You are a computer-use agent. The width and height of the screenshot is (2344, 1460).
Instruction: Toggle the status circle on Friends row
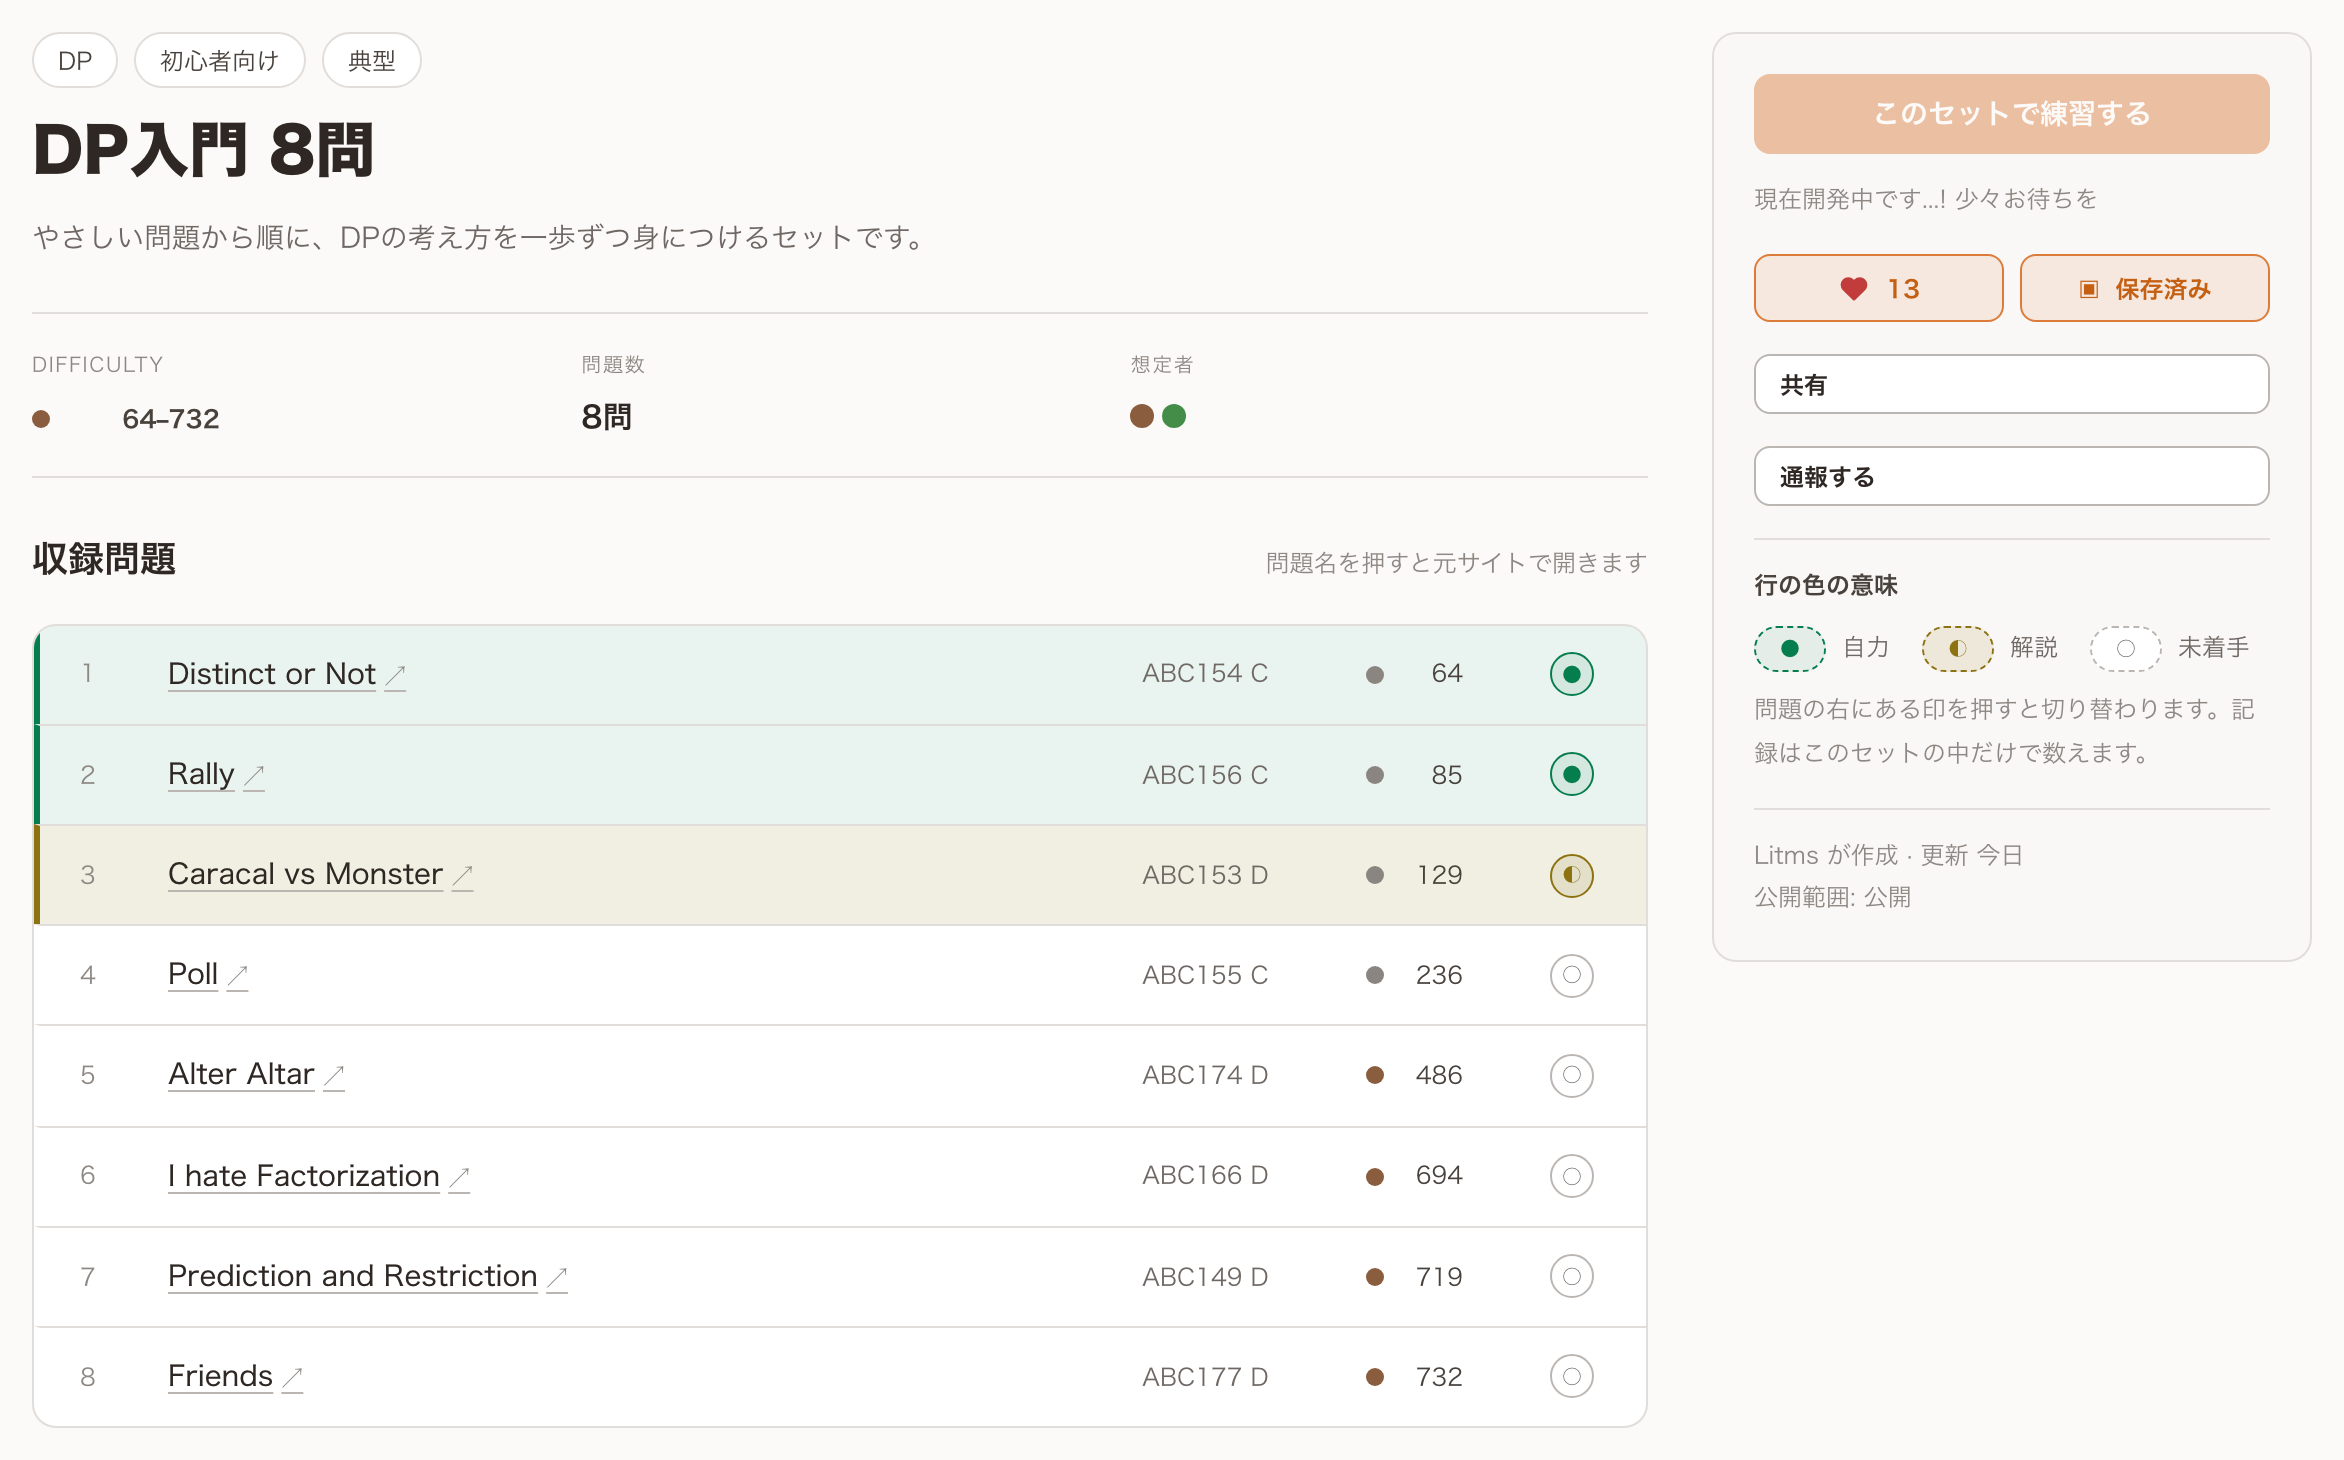click(1572, 1376)
